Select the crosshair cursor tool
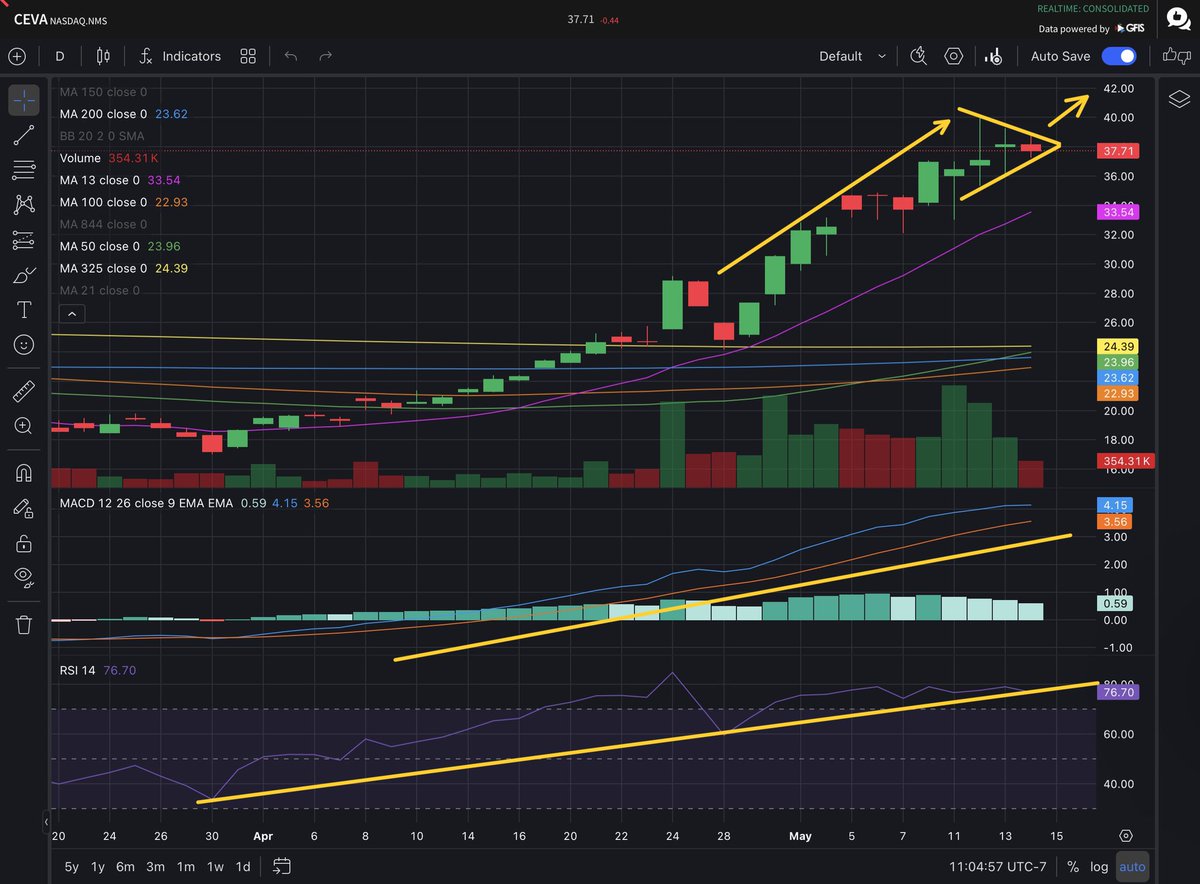Screen dimensions: 1200x884 click(x=24, y=99)
